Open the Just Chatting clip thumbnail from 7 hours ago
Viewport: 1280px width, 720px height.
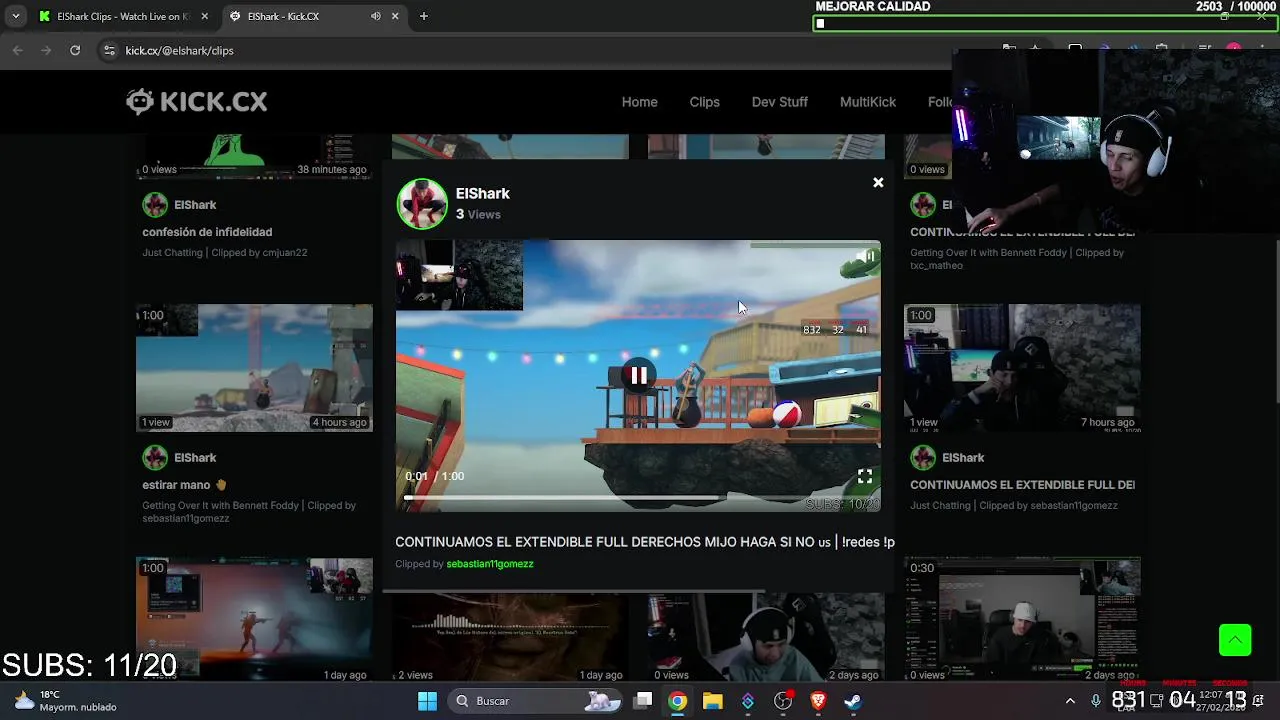pos(1022,368)
